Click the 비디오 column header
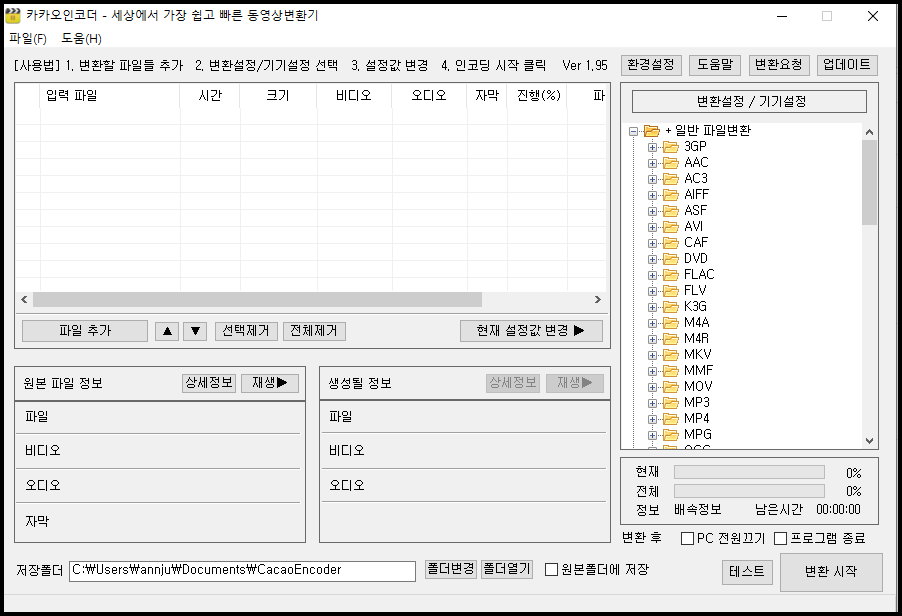Viewport: 902px width, 616px height. (x=354, y=95)
